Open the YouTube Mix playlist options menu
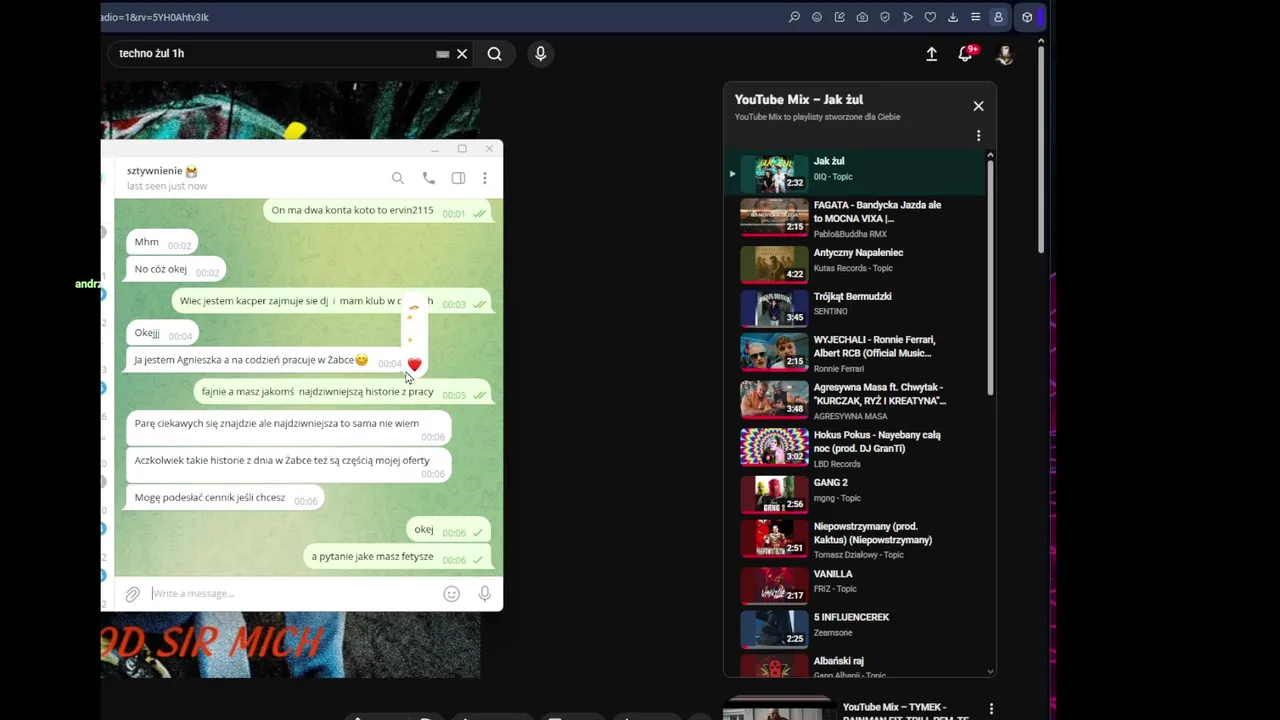Viewport: 1280px width, 720px height. (x=979, y=136)
